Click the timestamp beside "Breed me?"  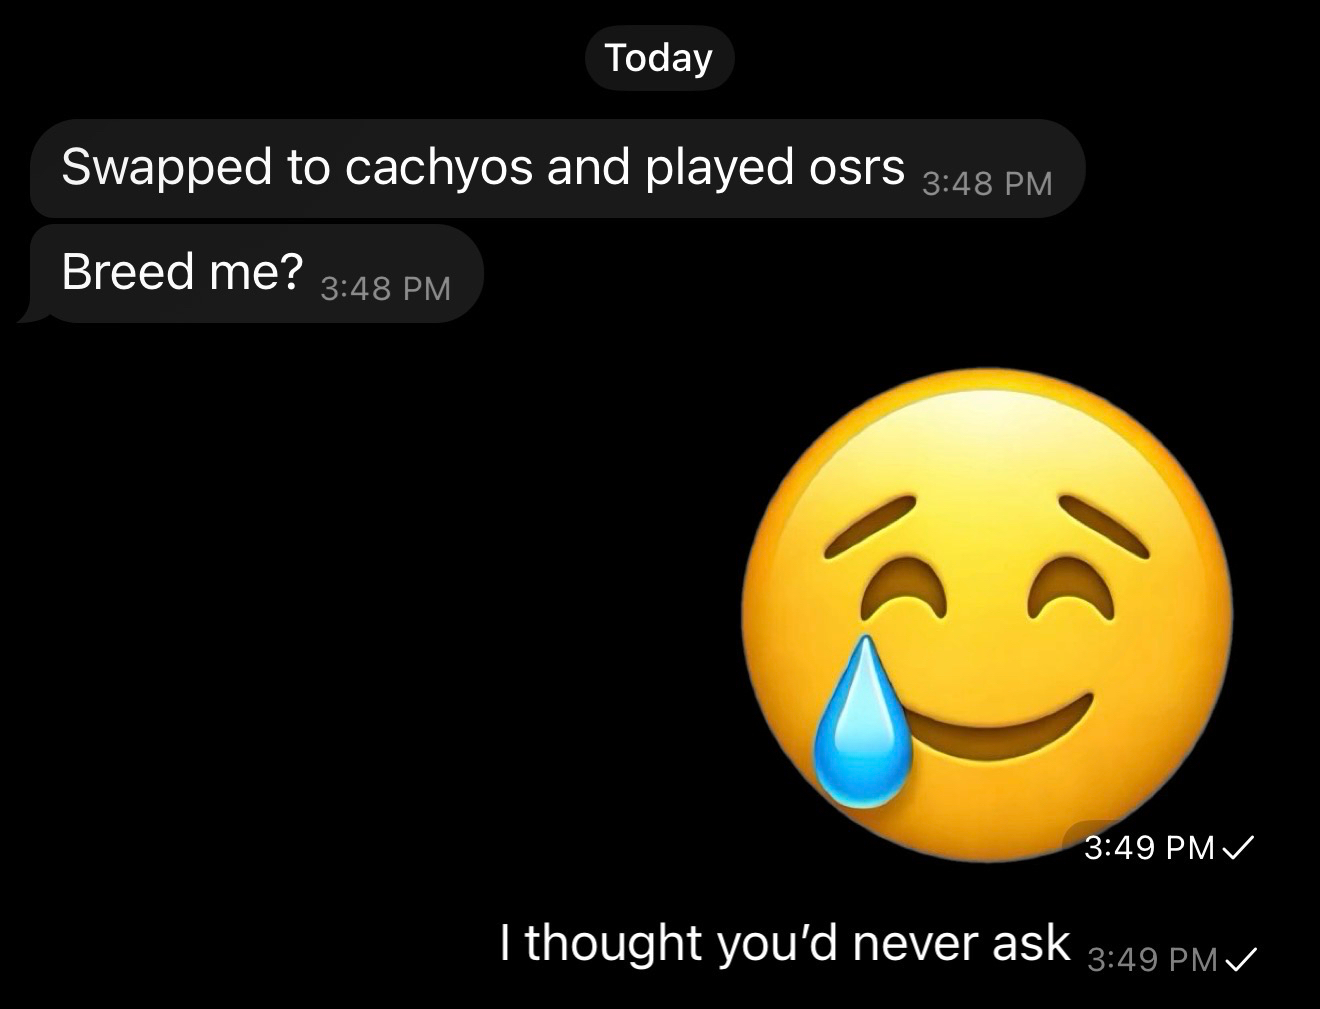[x=385, y=288]
